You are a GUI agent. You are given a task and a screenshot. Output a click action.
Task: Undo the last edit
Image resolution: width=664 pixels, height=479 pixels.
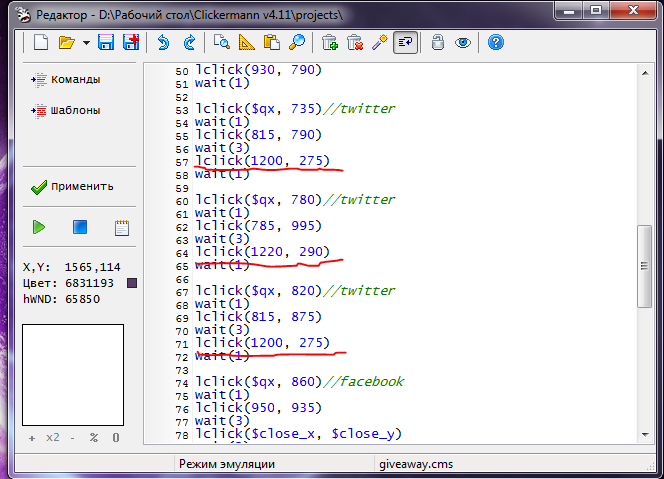coord(163,43)
